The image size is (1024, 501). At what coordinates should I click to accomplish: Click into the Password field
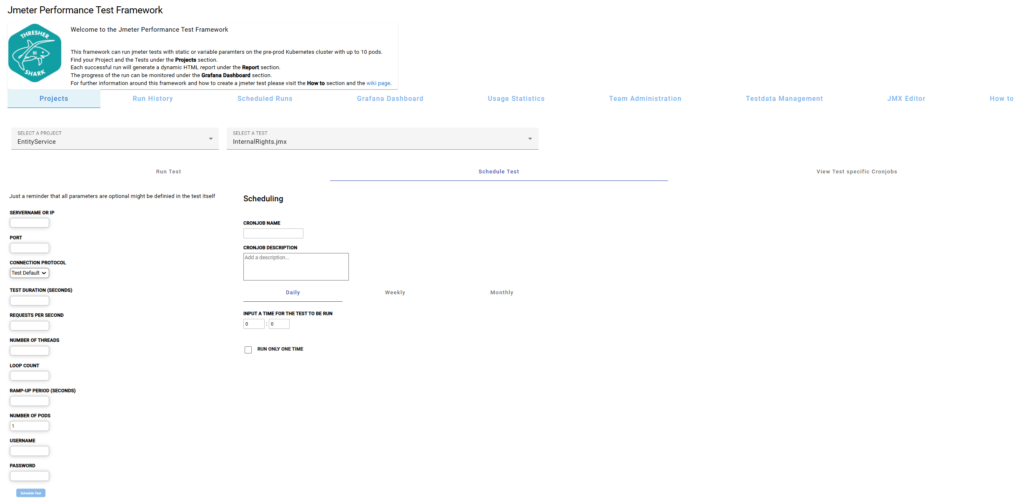(x=29, y=476)
